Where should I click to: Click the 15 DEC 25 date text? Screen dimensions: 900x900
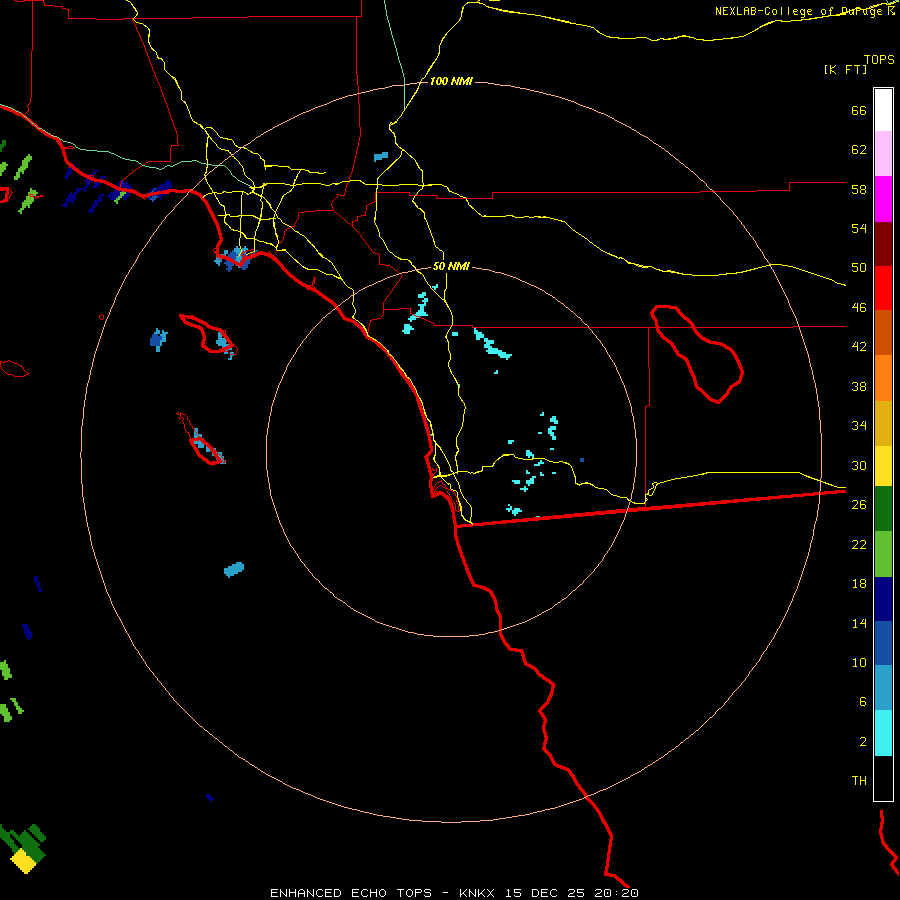[545, 893]
